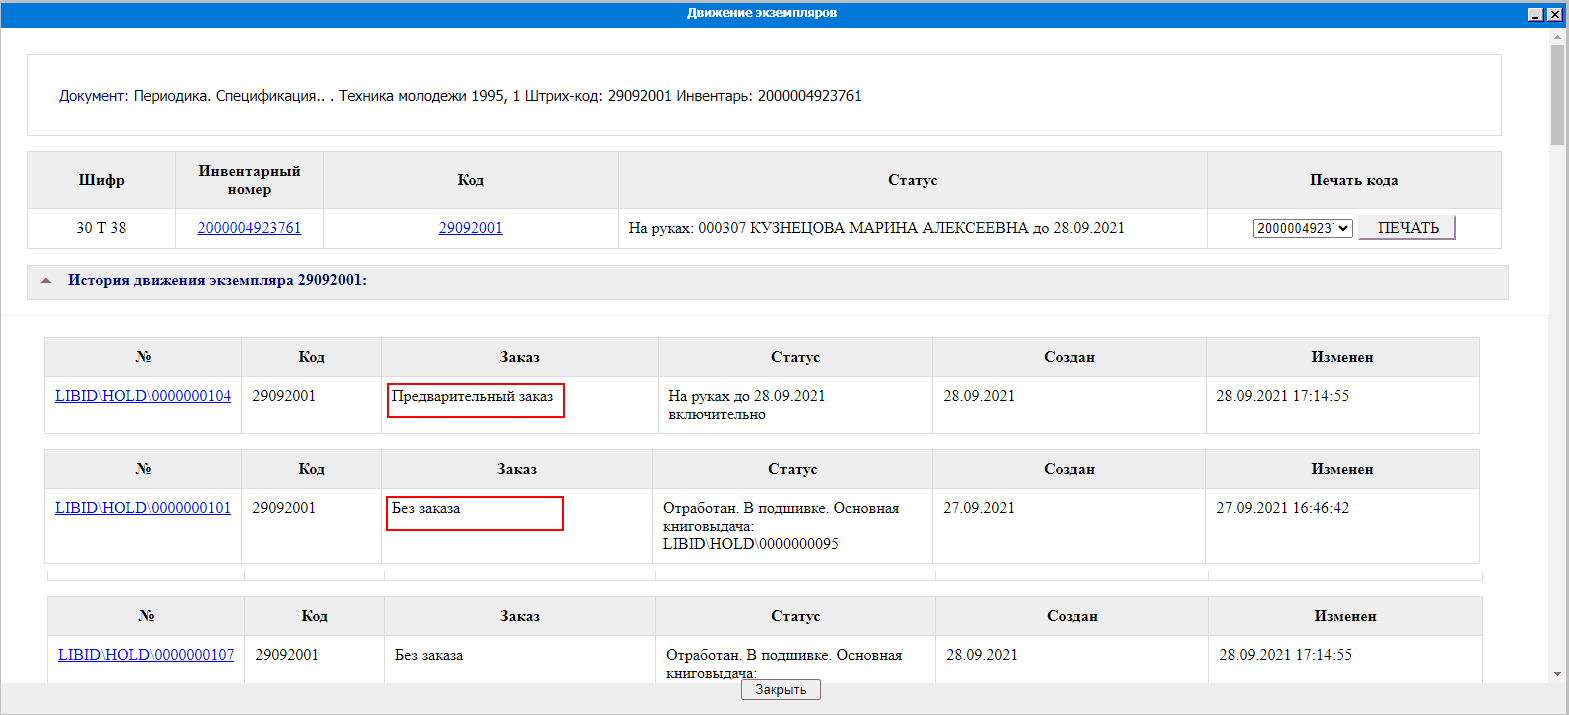1569x715 pixels.
Task: Click code 29092001 in row 0000000104
Action: [284, 396]
